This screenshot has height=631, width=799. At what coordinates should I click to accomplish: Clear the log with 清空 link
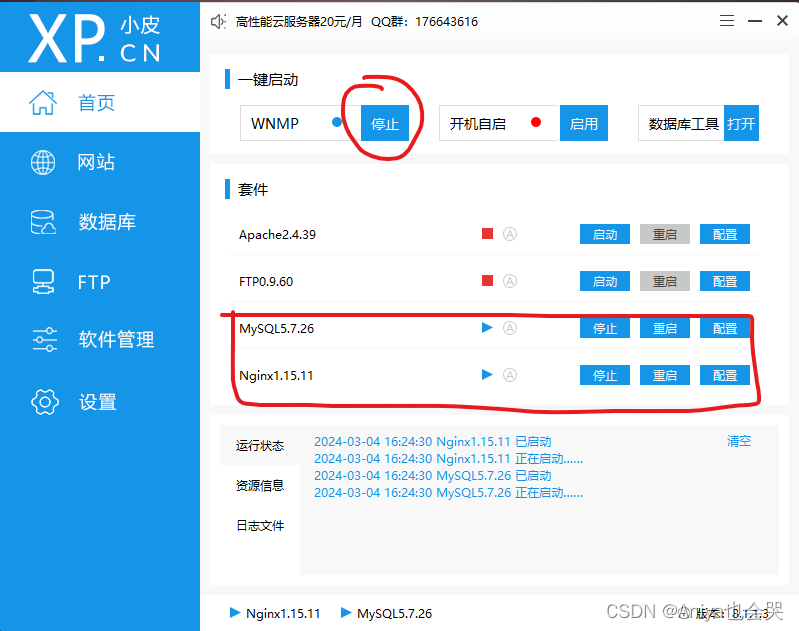pyautogui.click(x=739, y=441)
